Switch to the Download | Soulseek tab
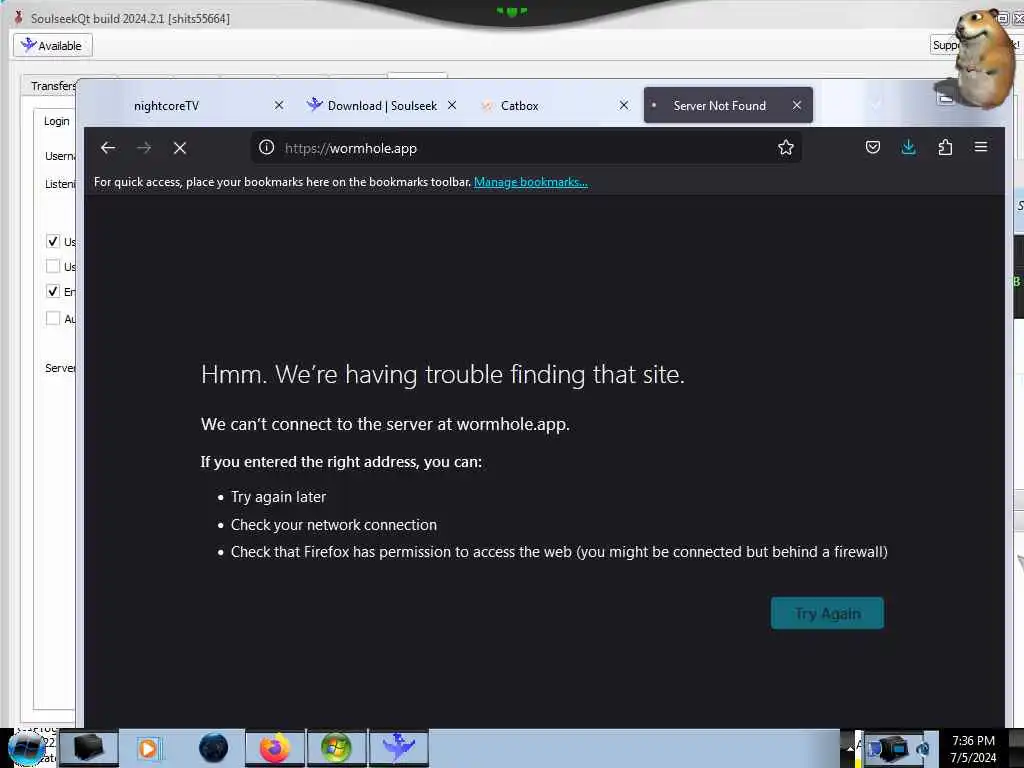The image size is (1024, 768). pyautogui.click(x=382, y=106)
